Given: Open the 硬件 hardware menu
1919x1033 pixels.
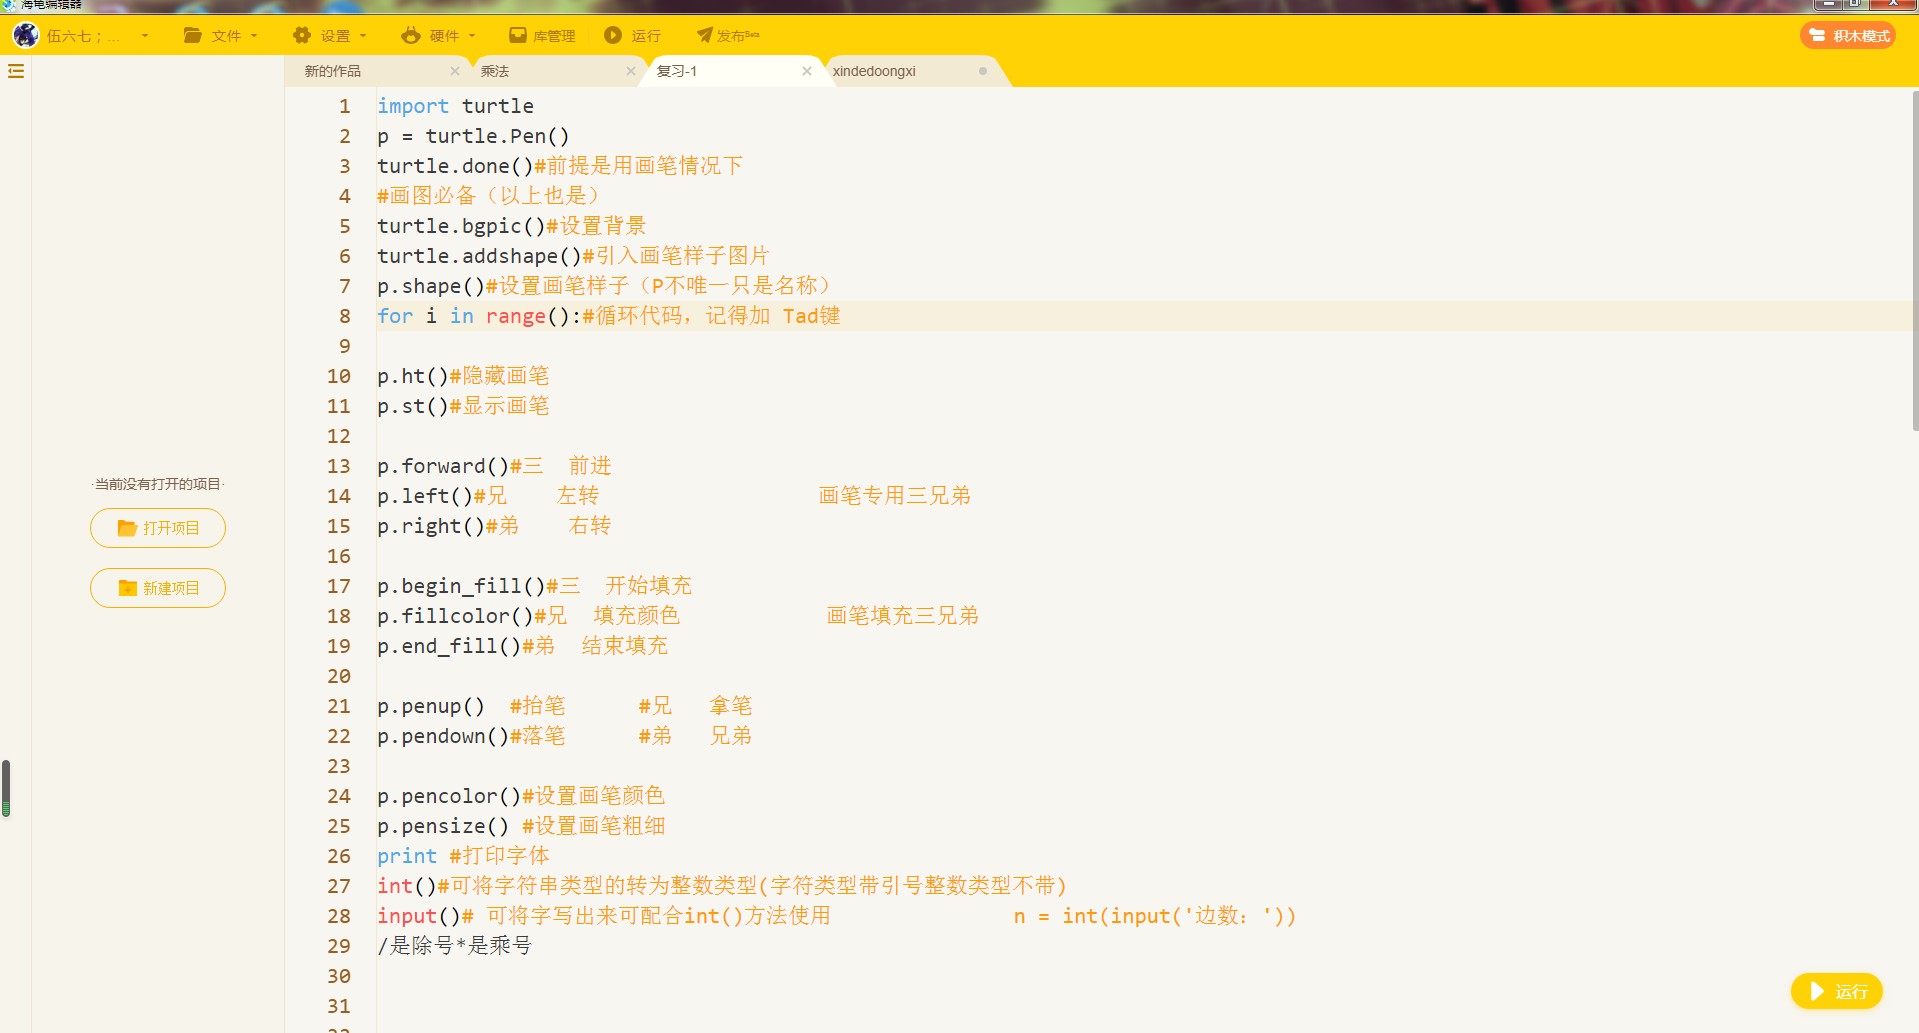Looking at the screenshot, I should pyautogui.click(x=439, y=36).
